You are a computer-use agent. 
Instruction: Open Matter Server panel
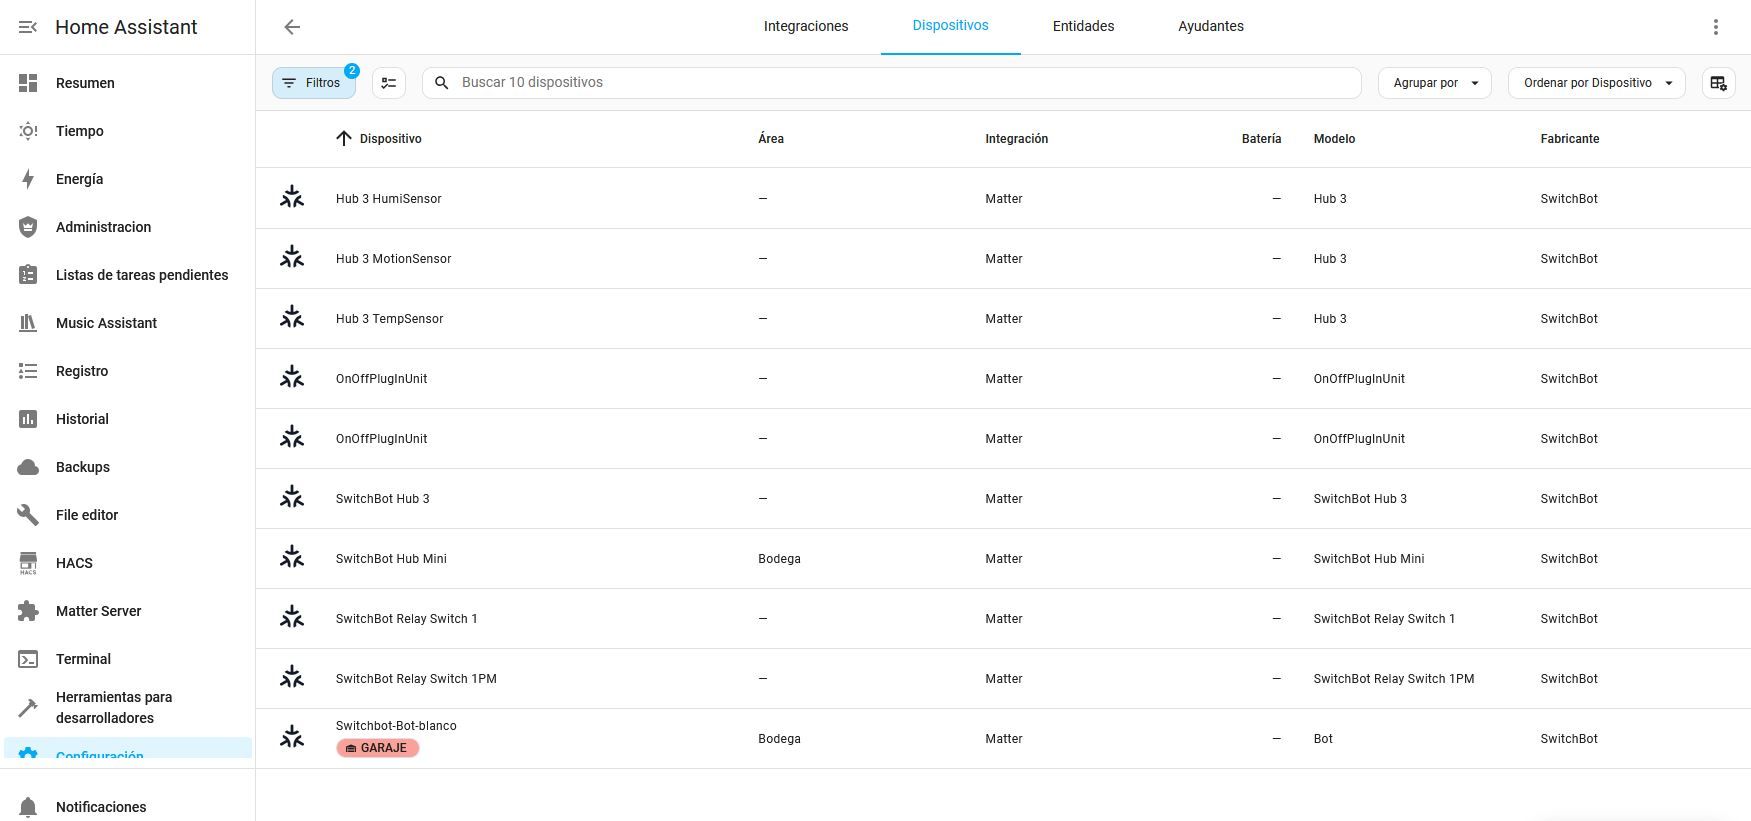128,611
